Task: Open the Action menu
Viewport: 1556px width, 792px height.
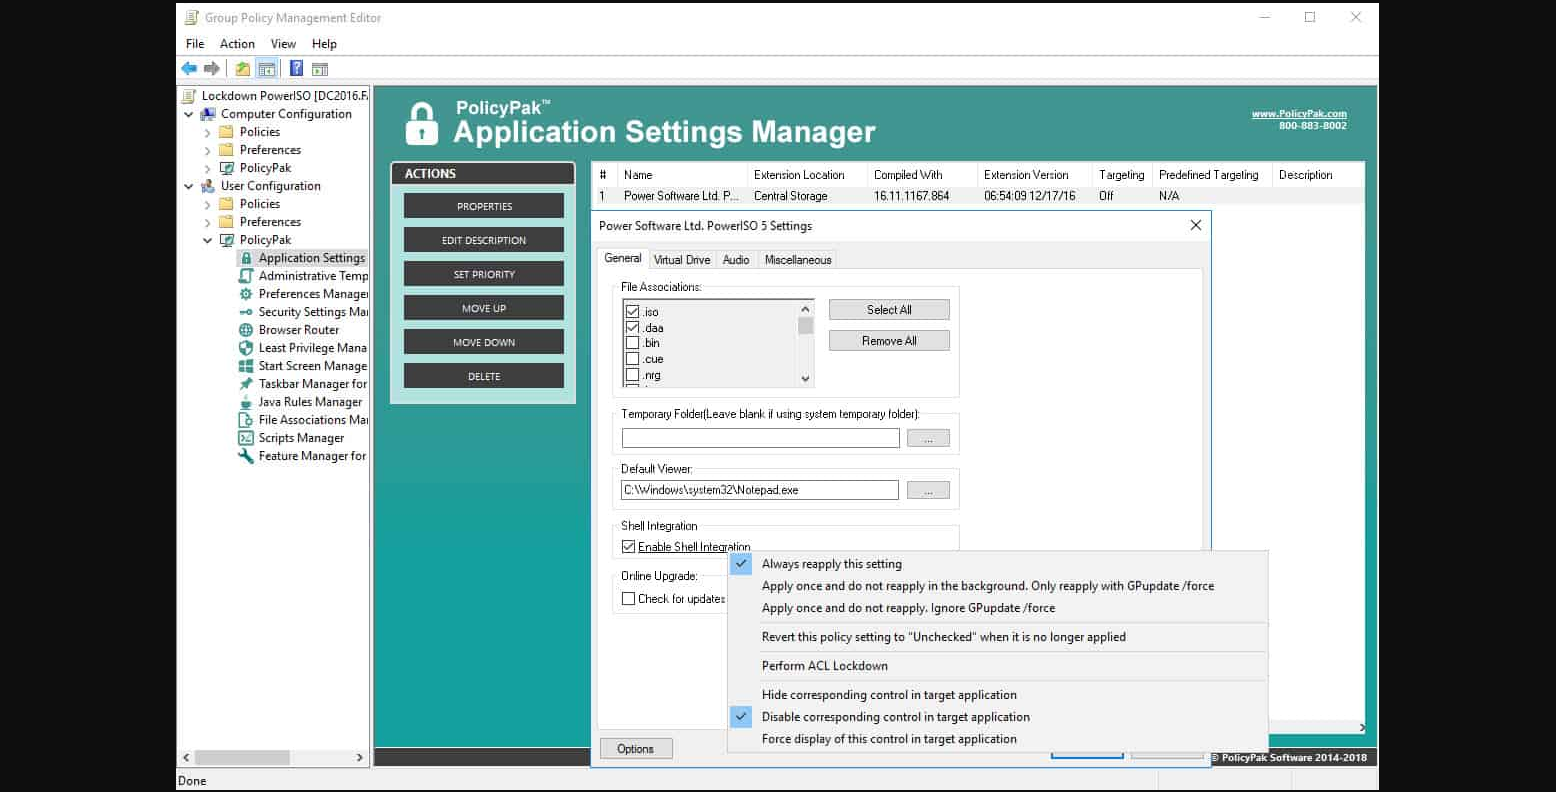Action: pyautogui.click(x=237, y=44)
